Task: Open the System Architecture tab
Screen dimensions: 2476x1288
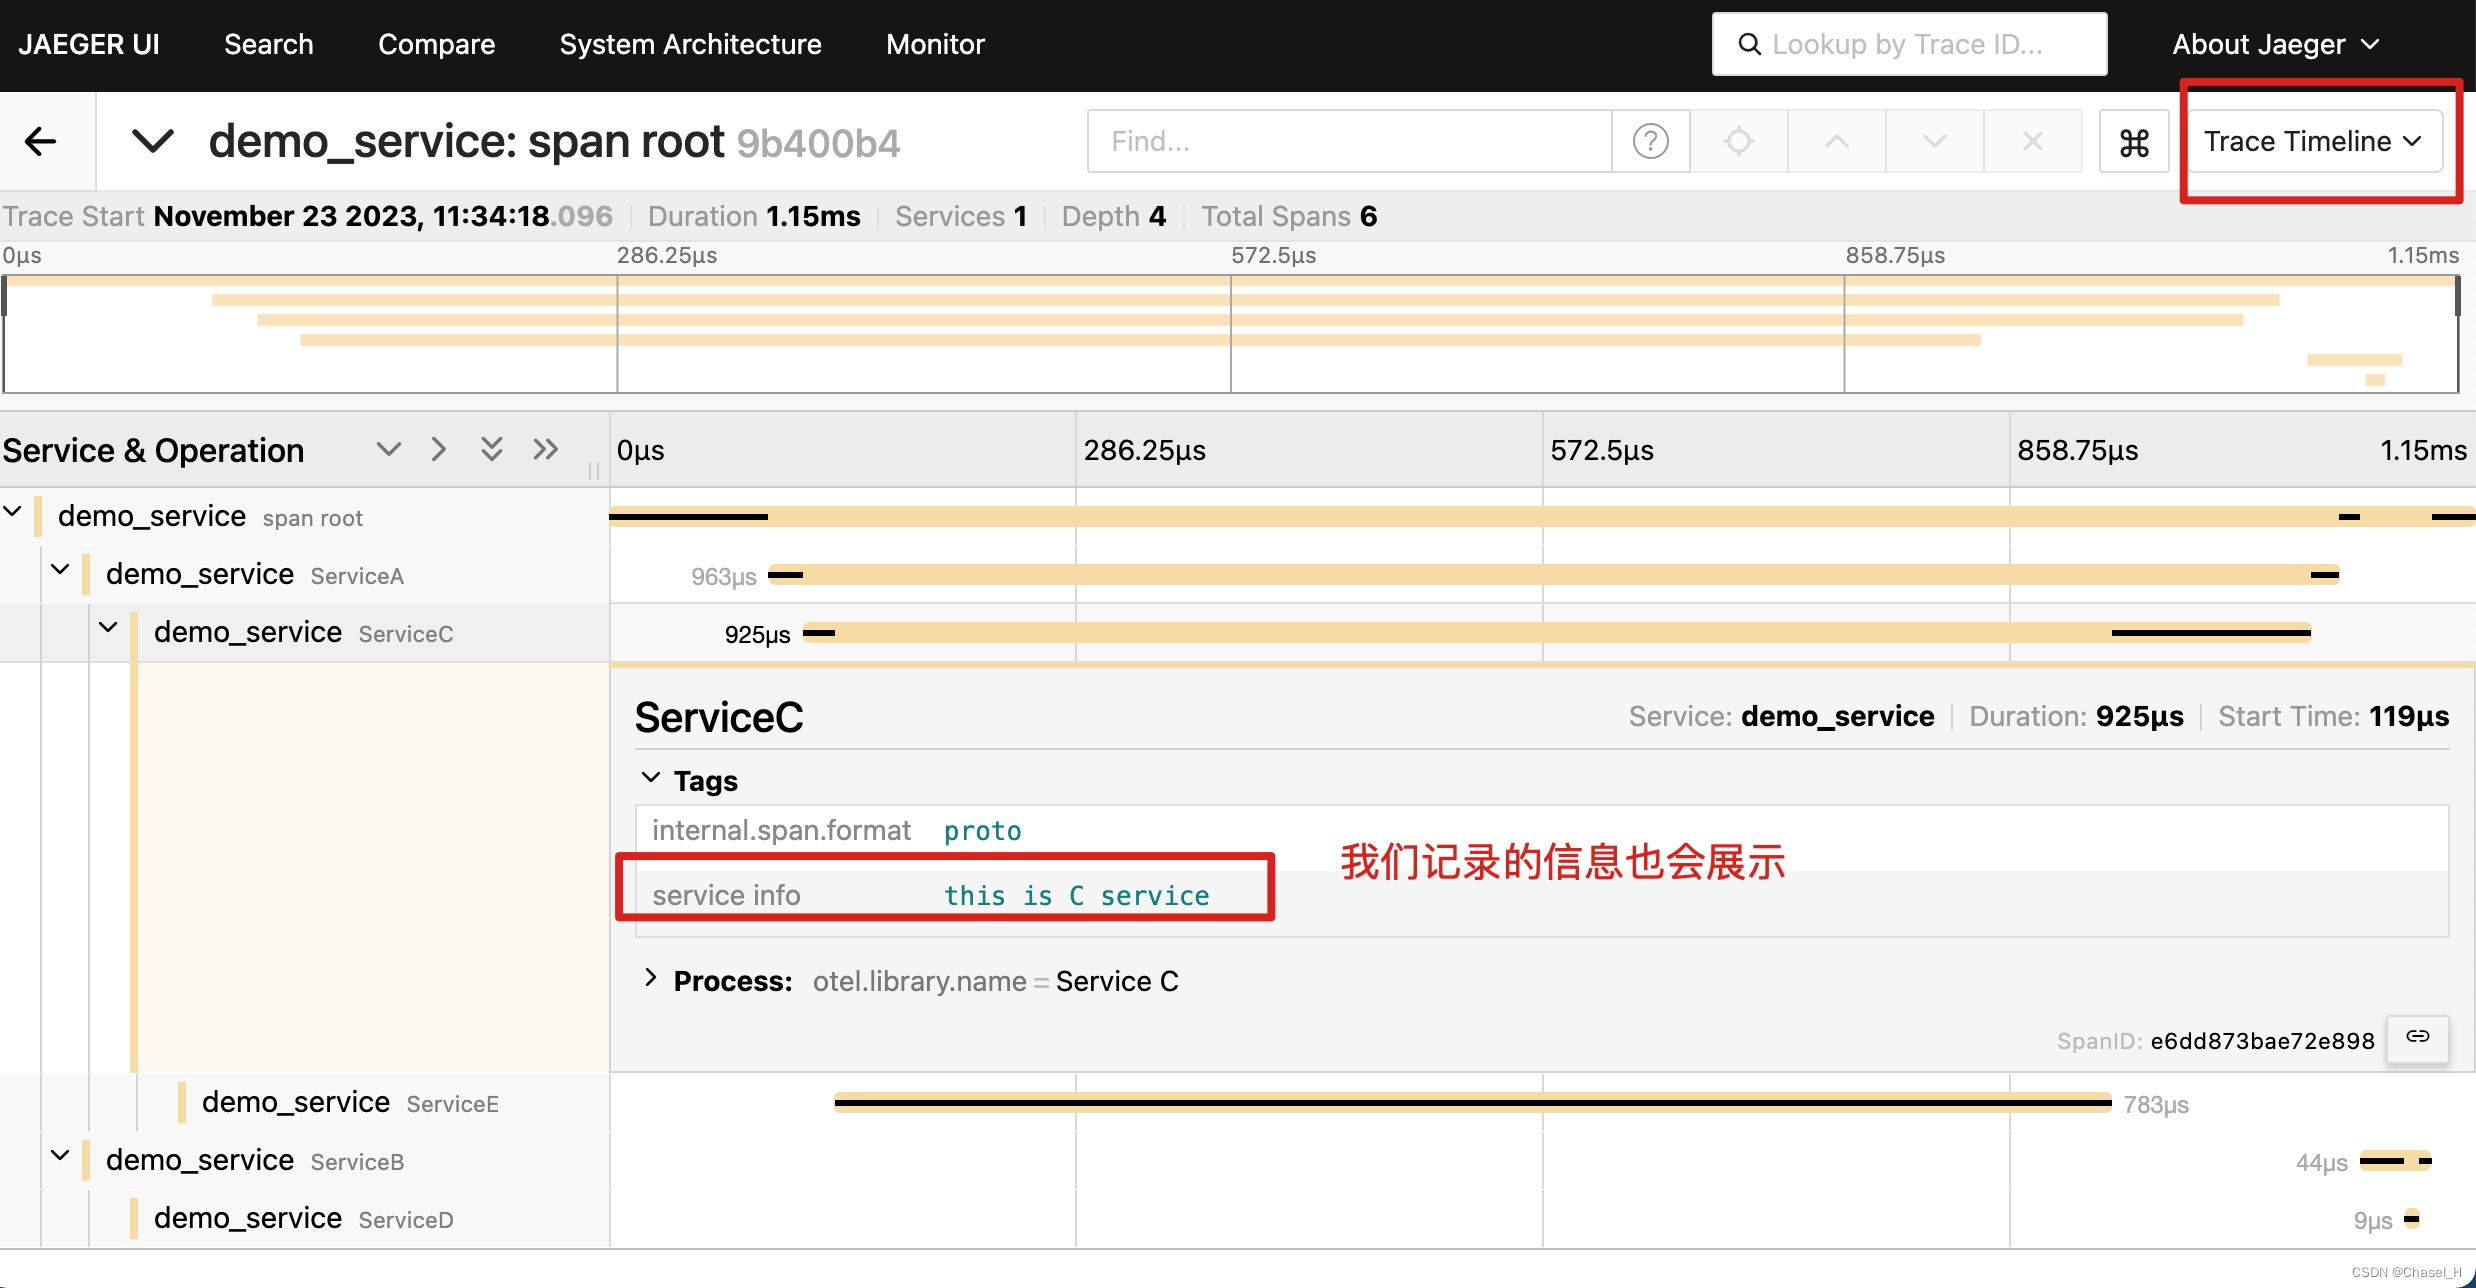Action: 690,44
